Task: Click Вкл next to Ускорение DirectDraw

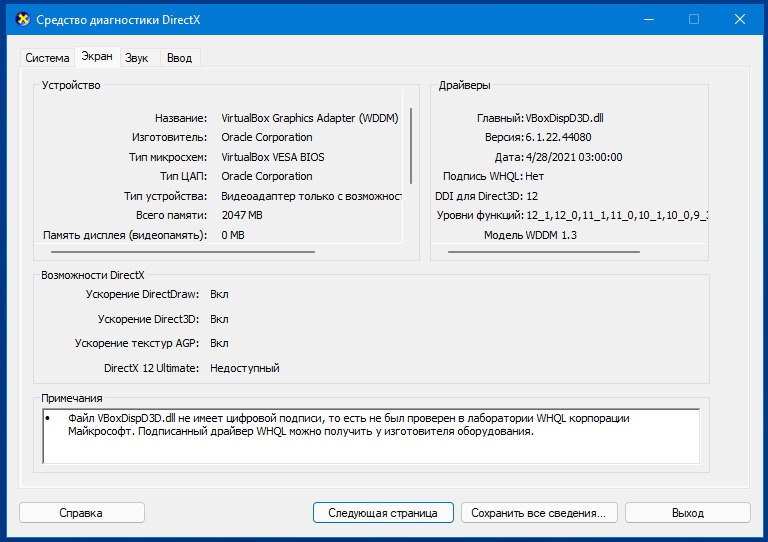Action: [x=219, y=294]
